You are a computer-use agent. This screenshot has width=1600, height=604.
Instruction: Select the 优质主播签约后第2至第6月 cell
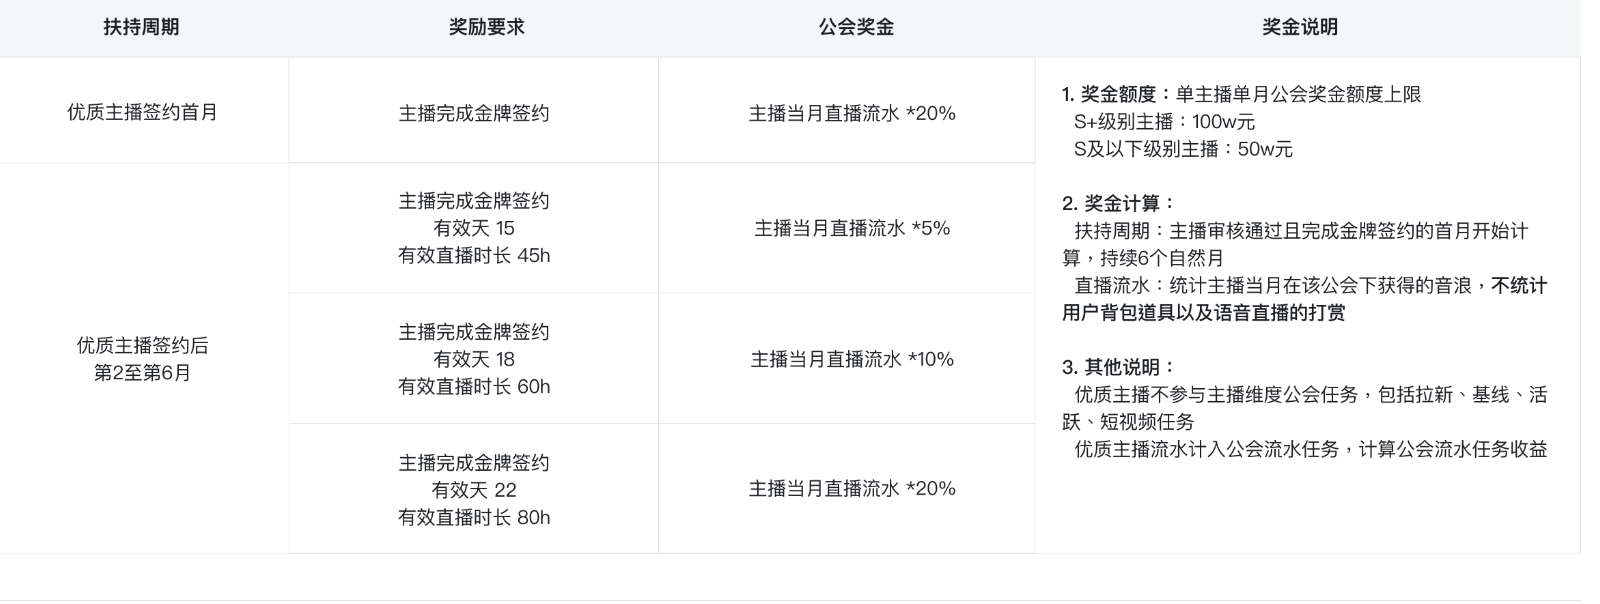pyautogui.click(x=142, y=359)
